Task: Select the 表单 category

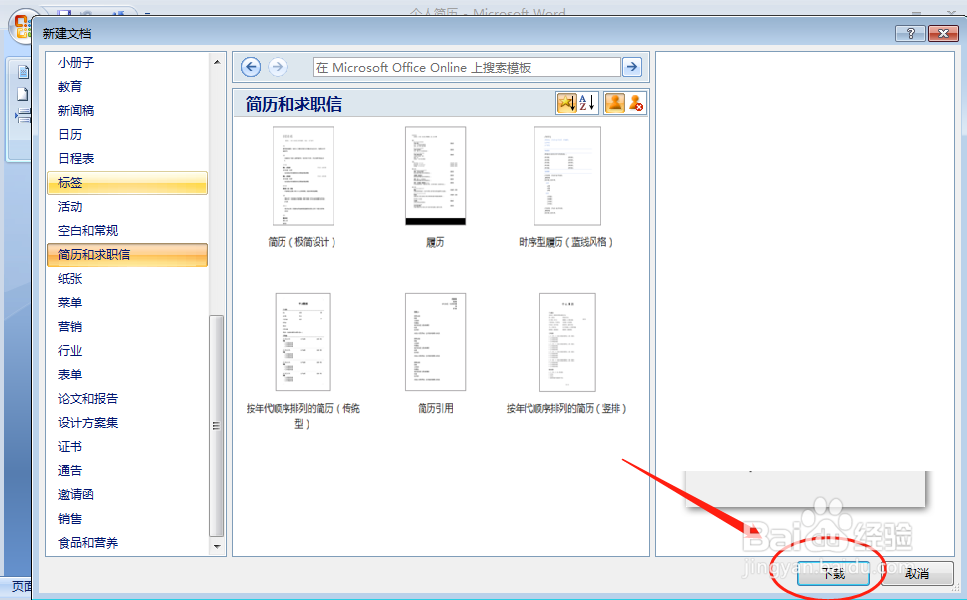Action: click(x=128, y=375)
